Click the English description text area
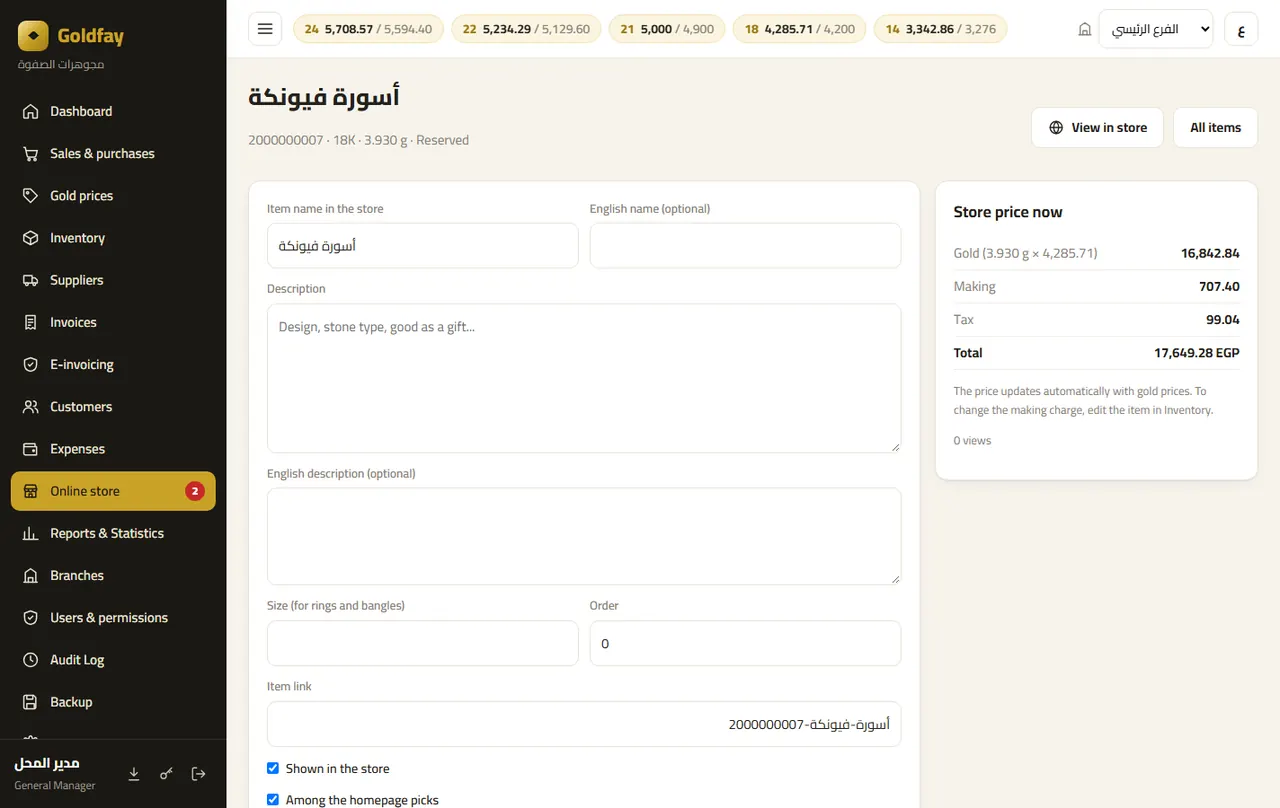The height and width of the screenshot is (808, 1280). point(584,536)
